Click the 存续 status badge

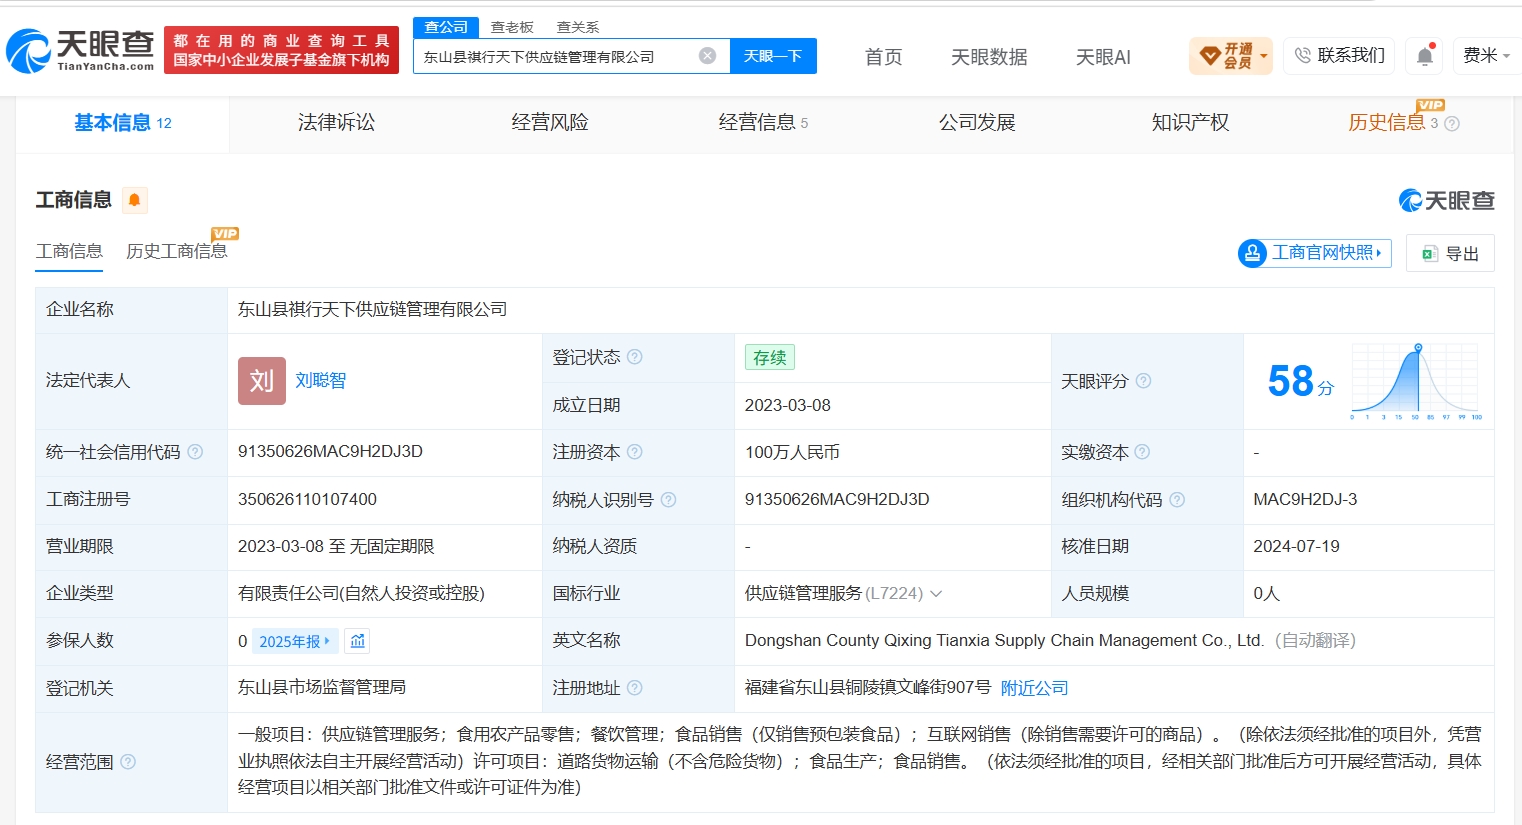pos(769,358)
